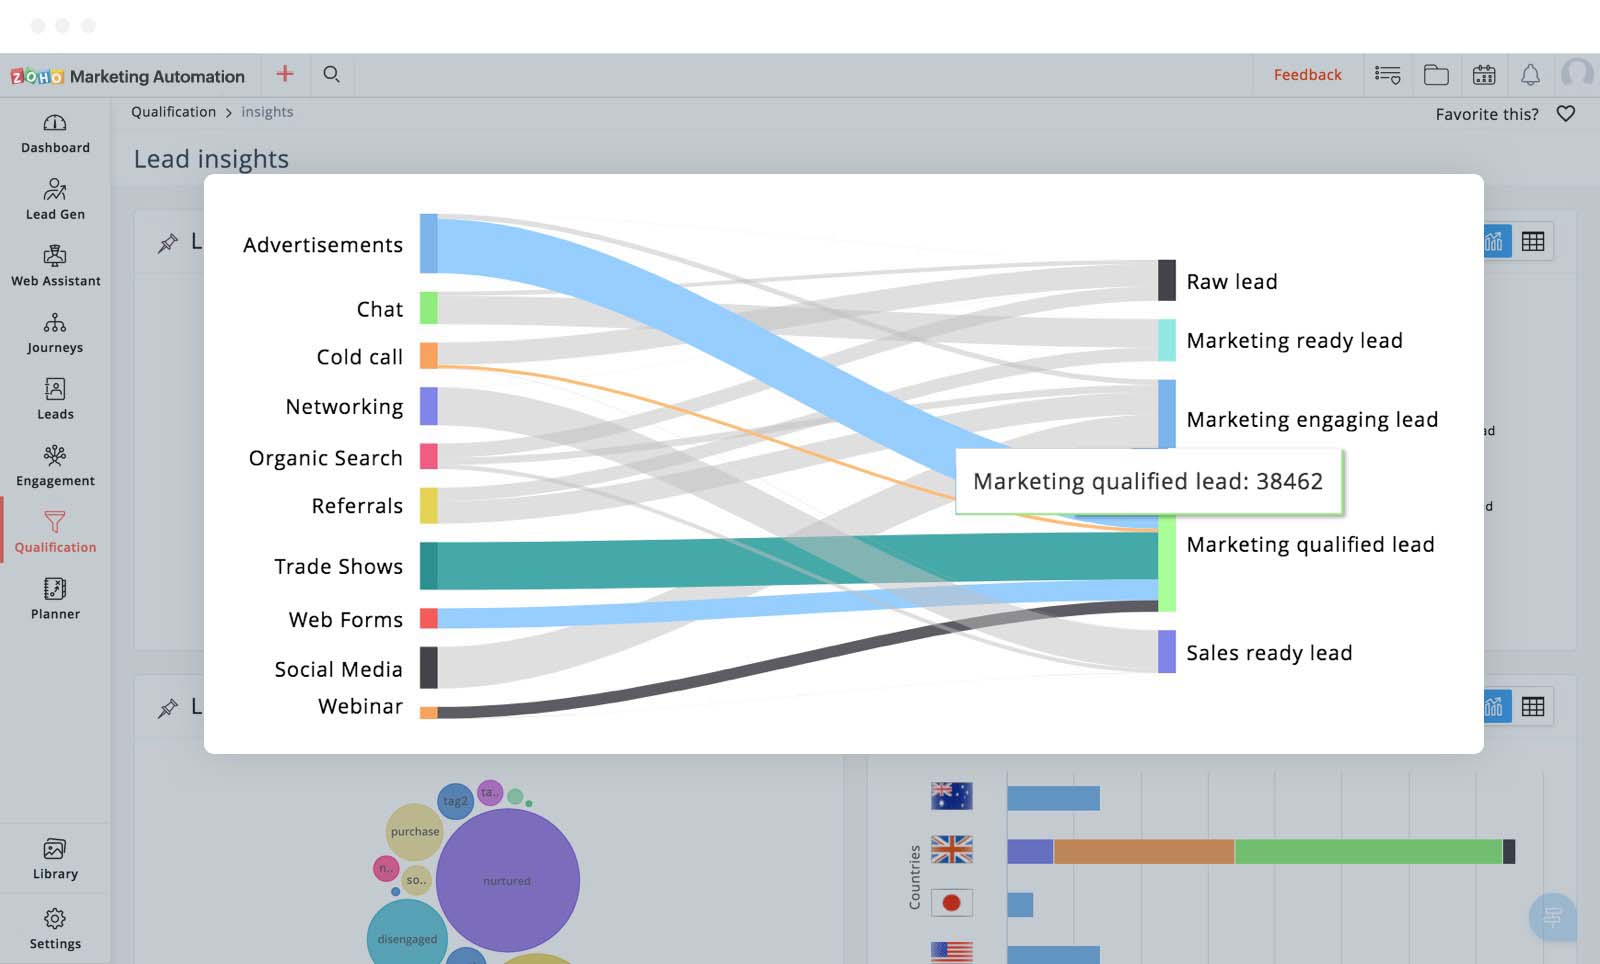Select Leads in the sidebar
Screen dimensions: 1600x964
pos(55,400)
